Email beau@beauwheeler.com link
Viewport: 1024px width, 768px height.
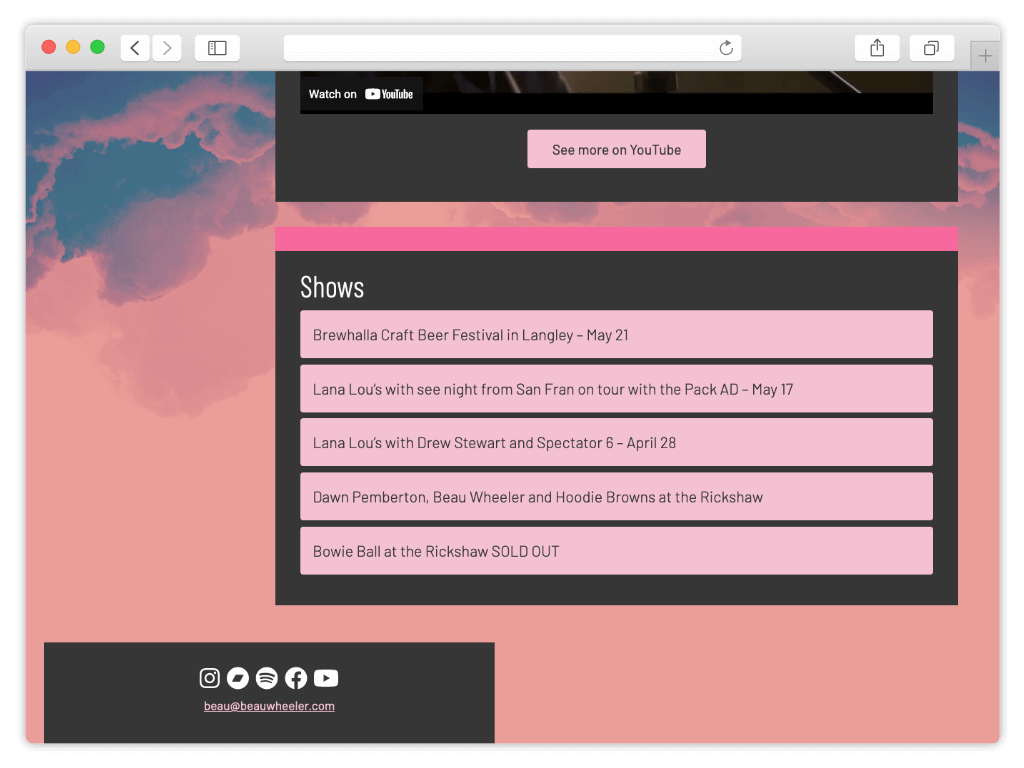269,706
